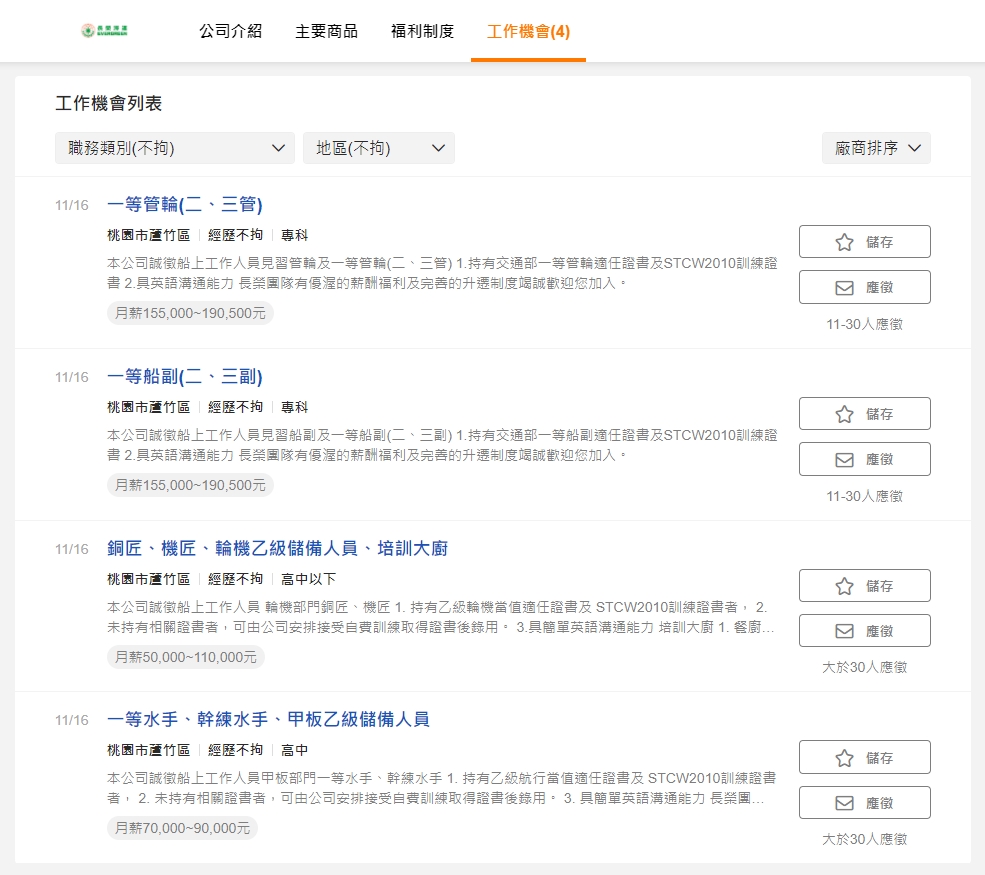The image size is (985, 875).
Task: Click 專科 education text of 一等船副(二、三副) job
Action: click(x=295, y=407)
